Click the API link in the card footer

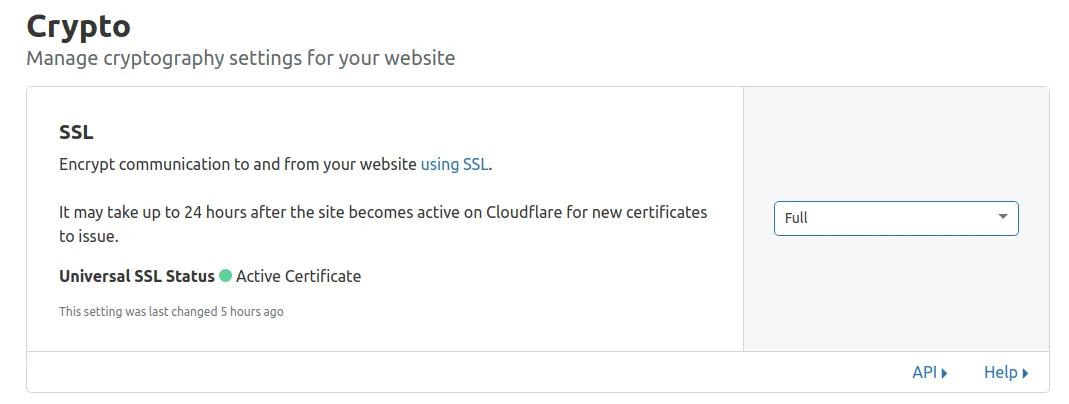[x=924, y=372]
